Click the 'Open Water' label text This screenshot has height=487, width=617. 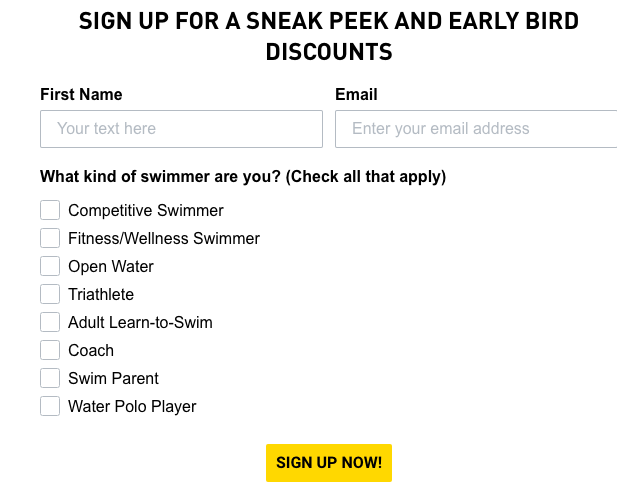(x=111, y=267)
